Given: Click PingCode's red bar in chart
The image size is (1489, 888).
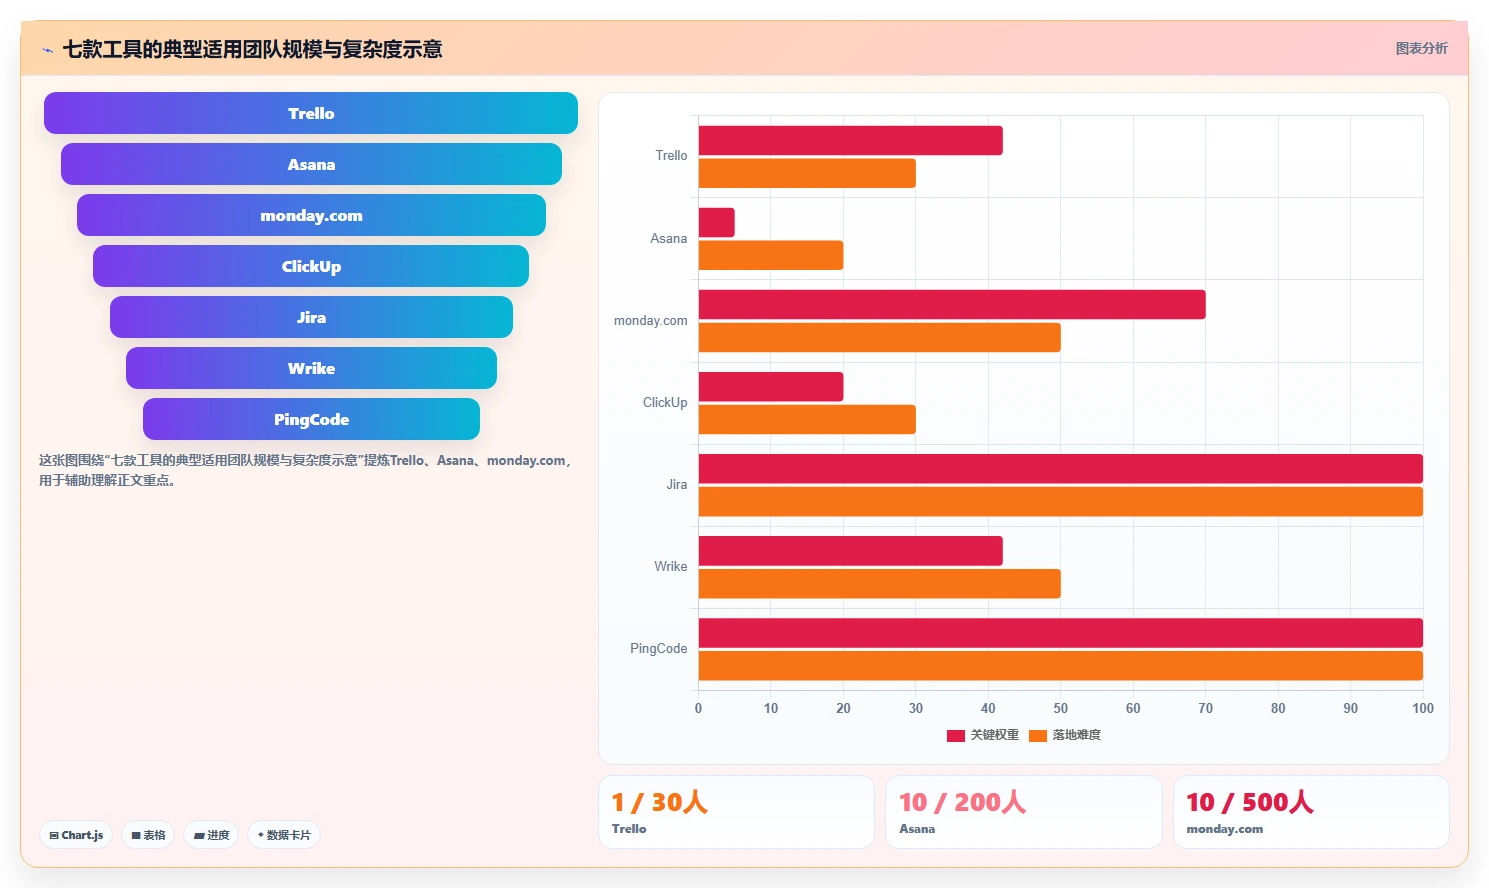Looking at the screenshot, I should point(1060,633).
